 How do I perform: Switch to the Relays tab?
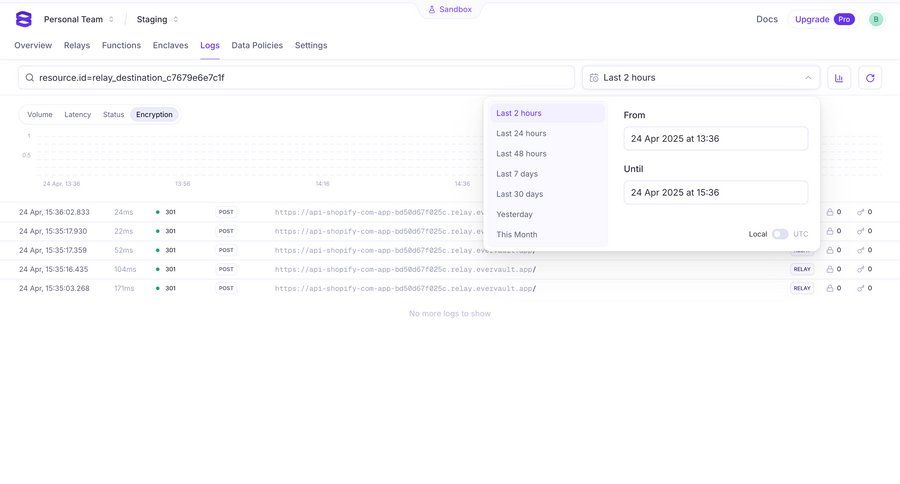point(77,45)
